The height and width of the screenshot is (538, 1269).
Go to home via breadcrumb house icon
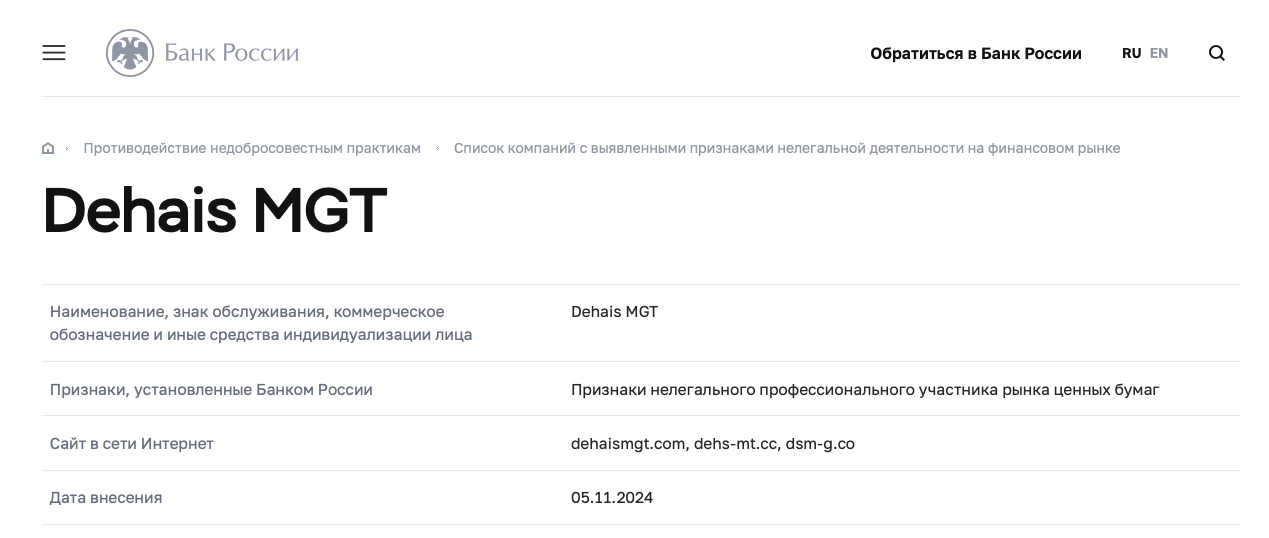(48, 149)
